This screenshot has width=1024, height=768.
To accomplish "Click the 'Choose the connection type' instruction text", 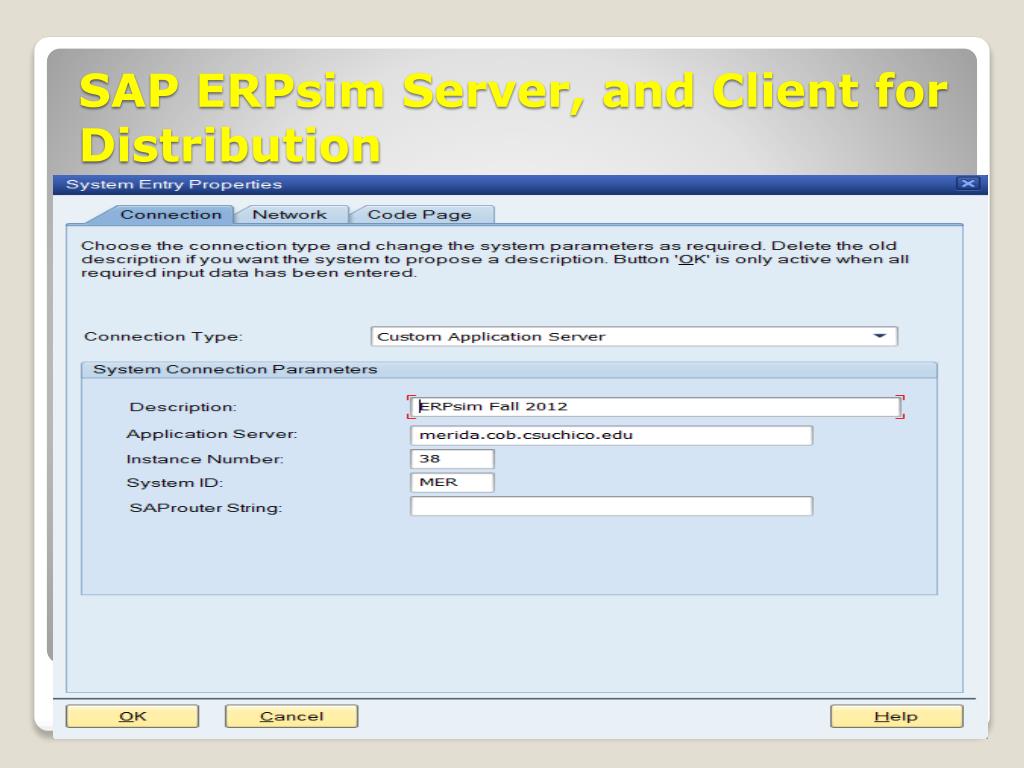I will [495, 259].
